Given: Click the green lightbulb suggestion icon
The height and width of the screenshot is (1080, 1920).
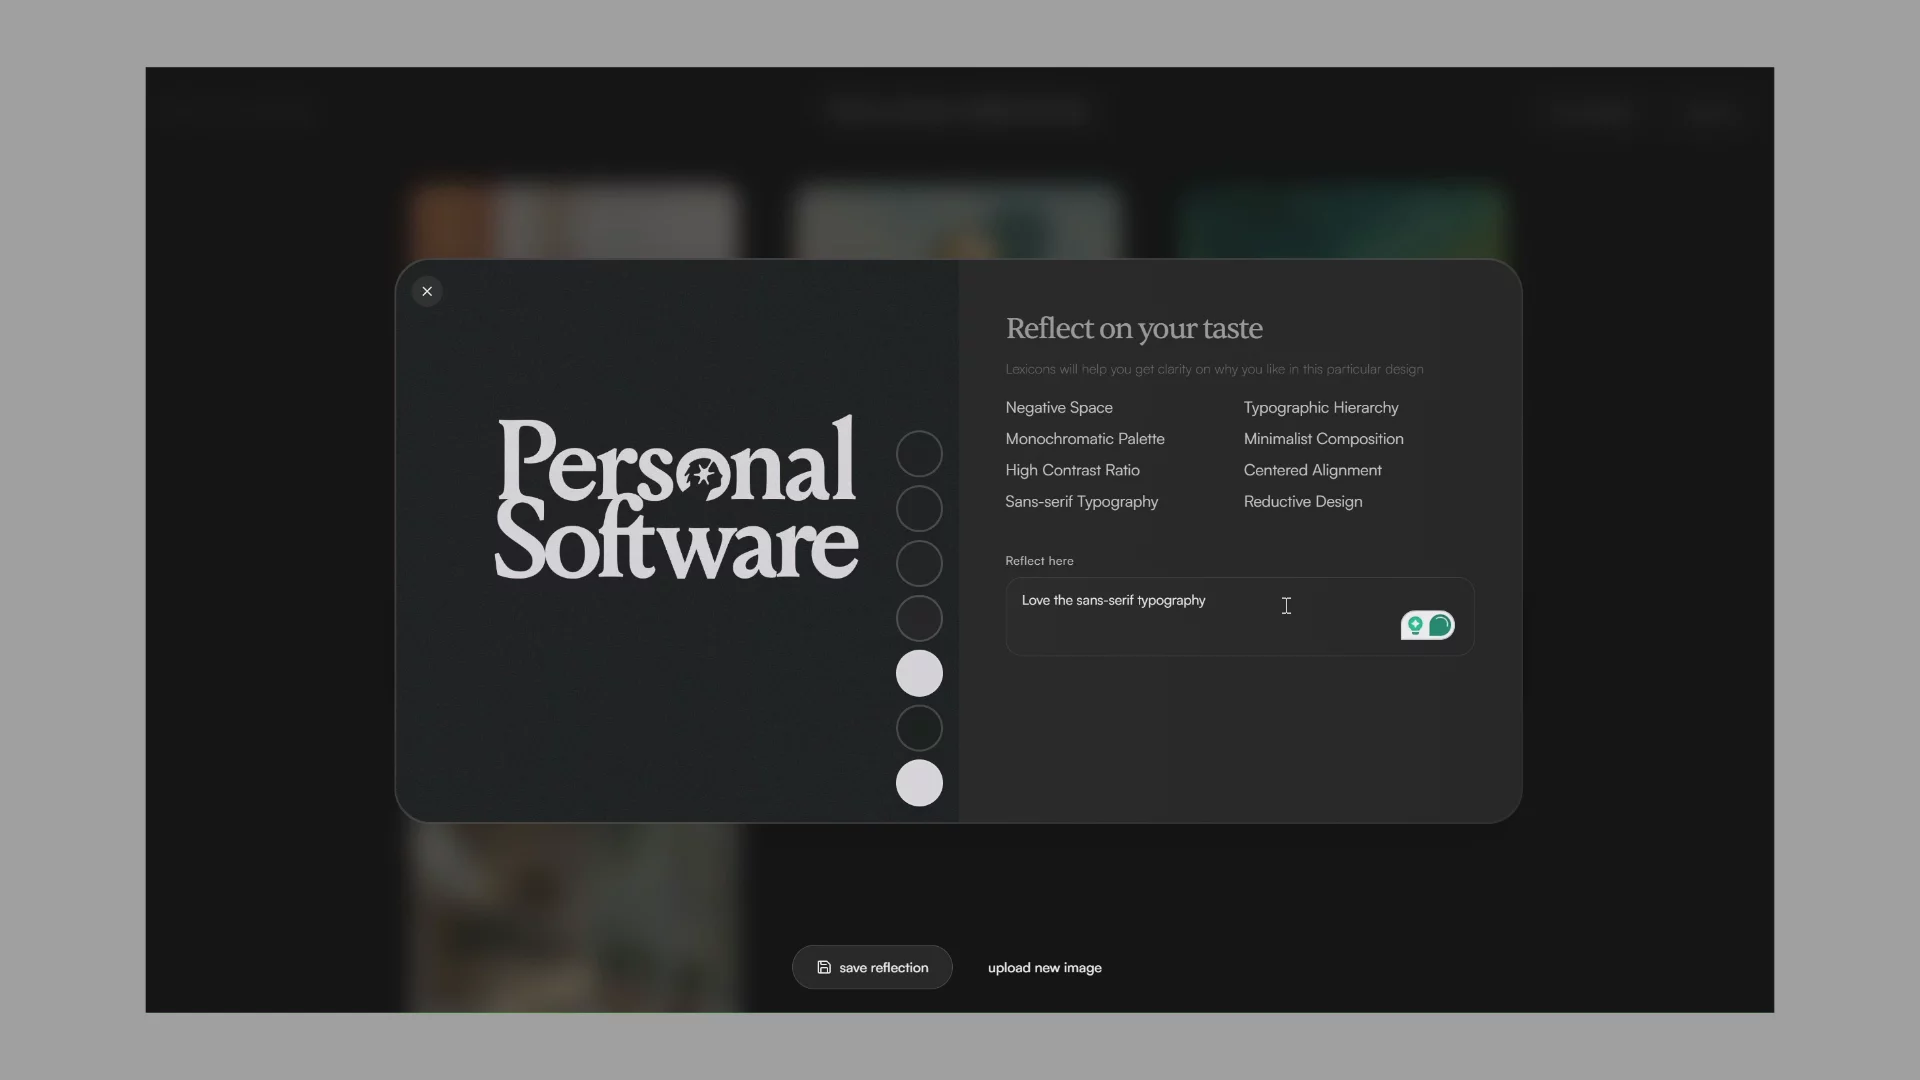Looking at the screenshot, I should 1415,625.
